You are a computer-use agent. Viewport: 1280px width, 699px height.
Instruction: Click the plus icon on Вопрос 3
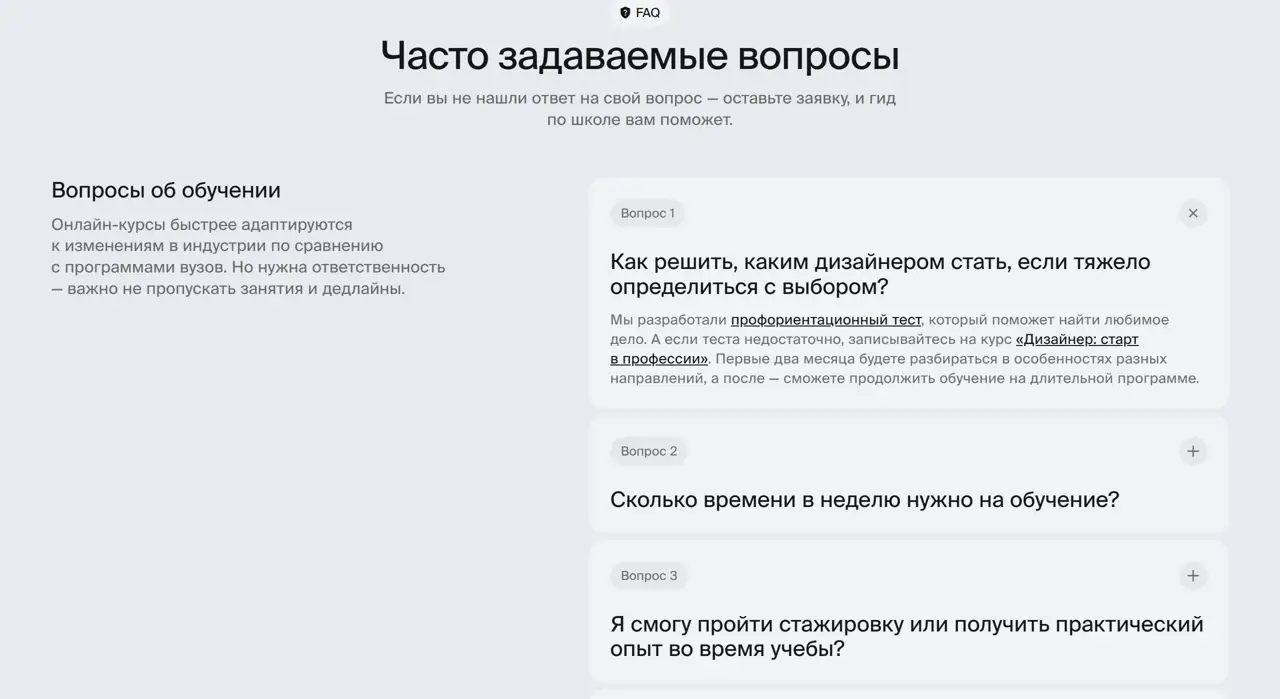tap(1192, 575)
